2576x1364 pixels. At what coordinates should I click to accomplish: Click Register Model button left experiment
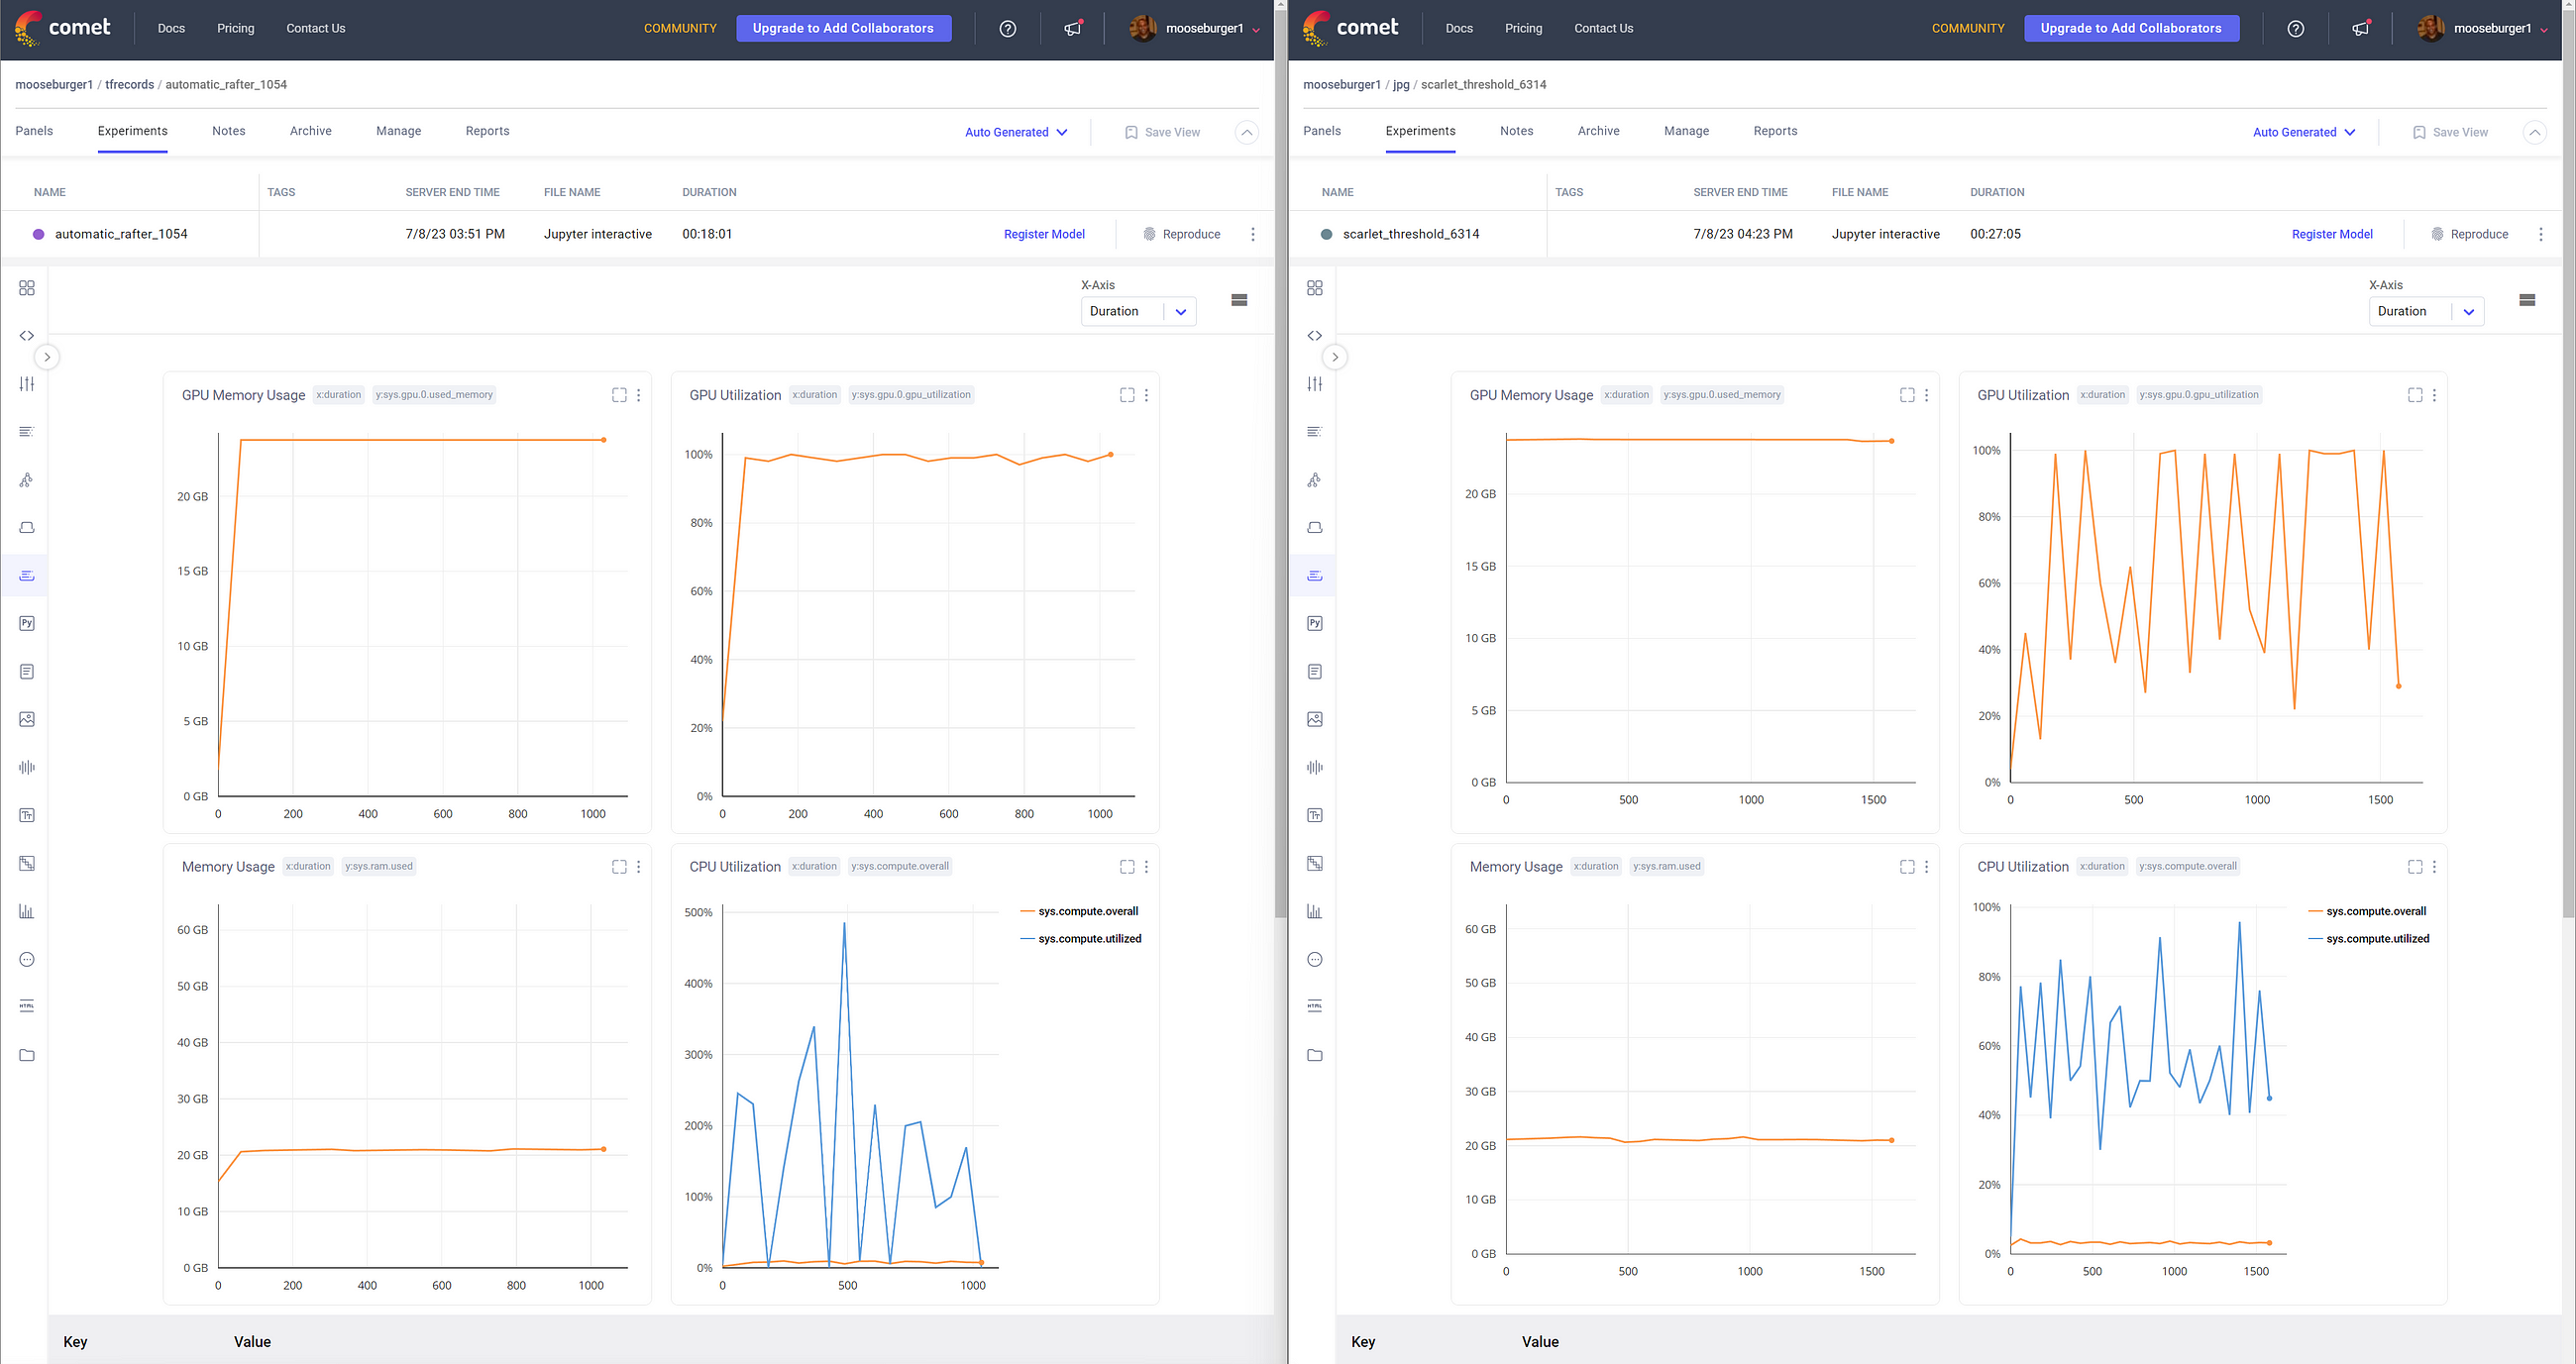1042,234
